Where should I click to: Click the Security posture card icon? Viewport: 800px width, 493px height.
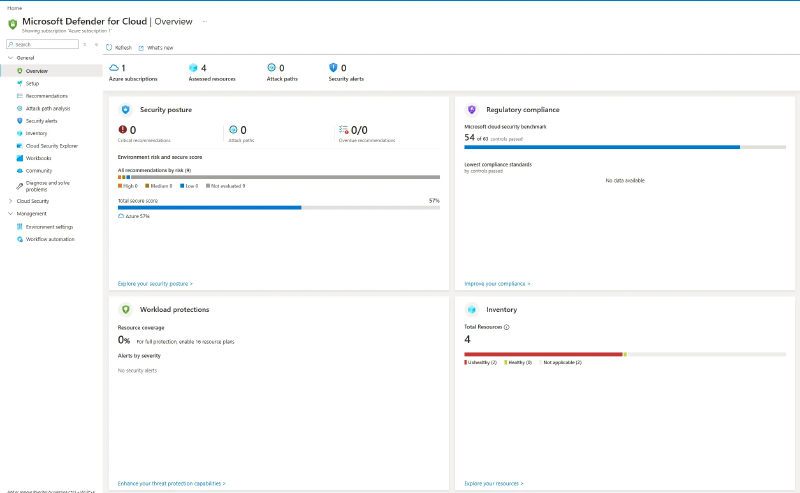pyautogui.click(x=126, y=109)
